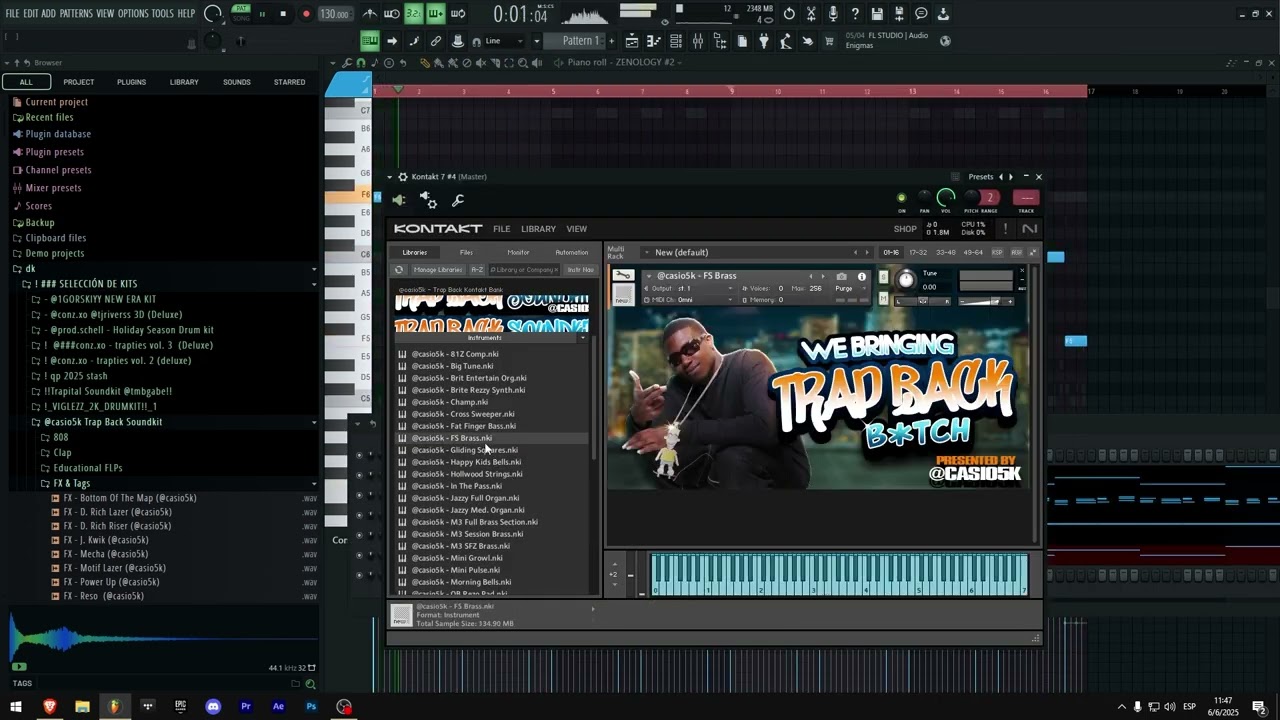Screen dimensions: 1280x720
Task: Adjust the wrapper VOL knob
Action: coord(946,197)
